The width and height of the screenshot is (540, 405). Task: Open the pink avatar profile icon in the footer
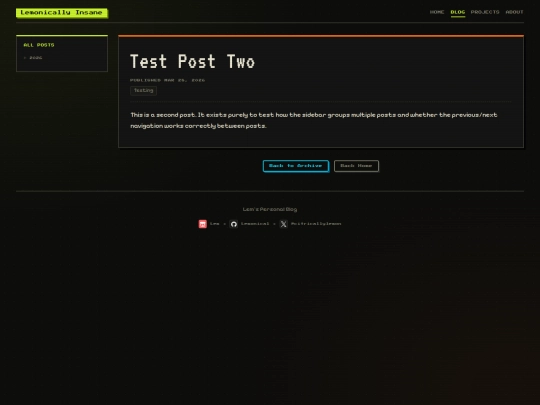tap(202, 224)
